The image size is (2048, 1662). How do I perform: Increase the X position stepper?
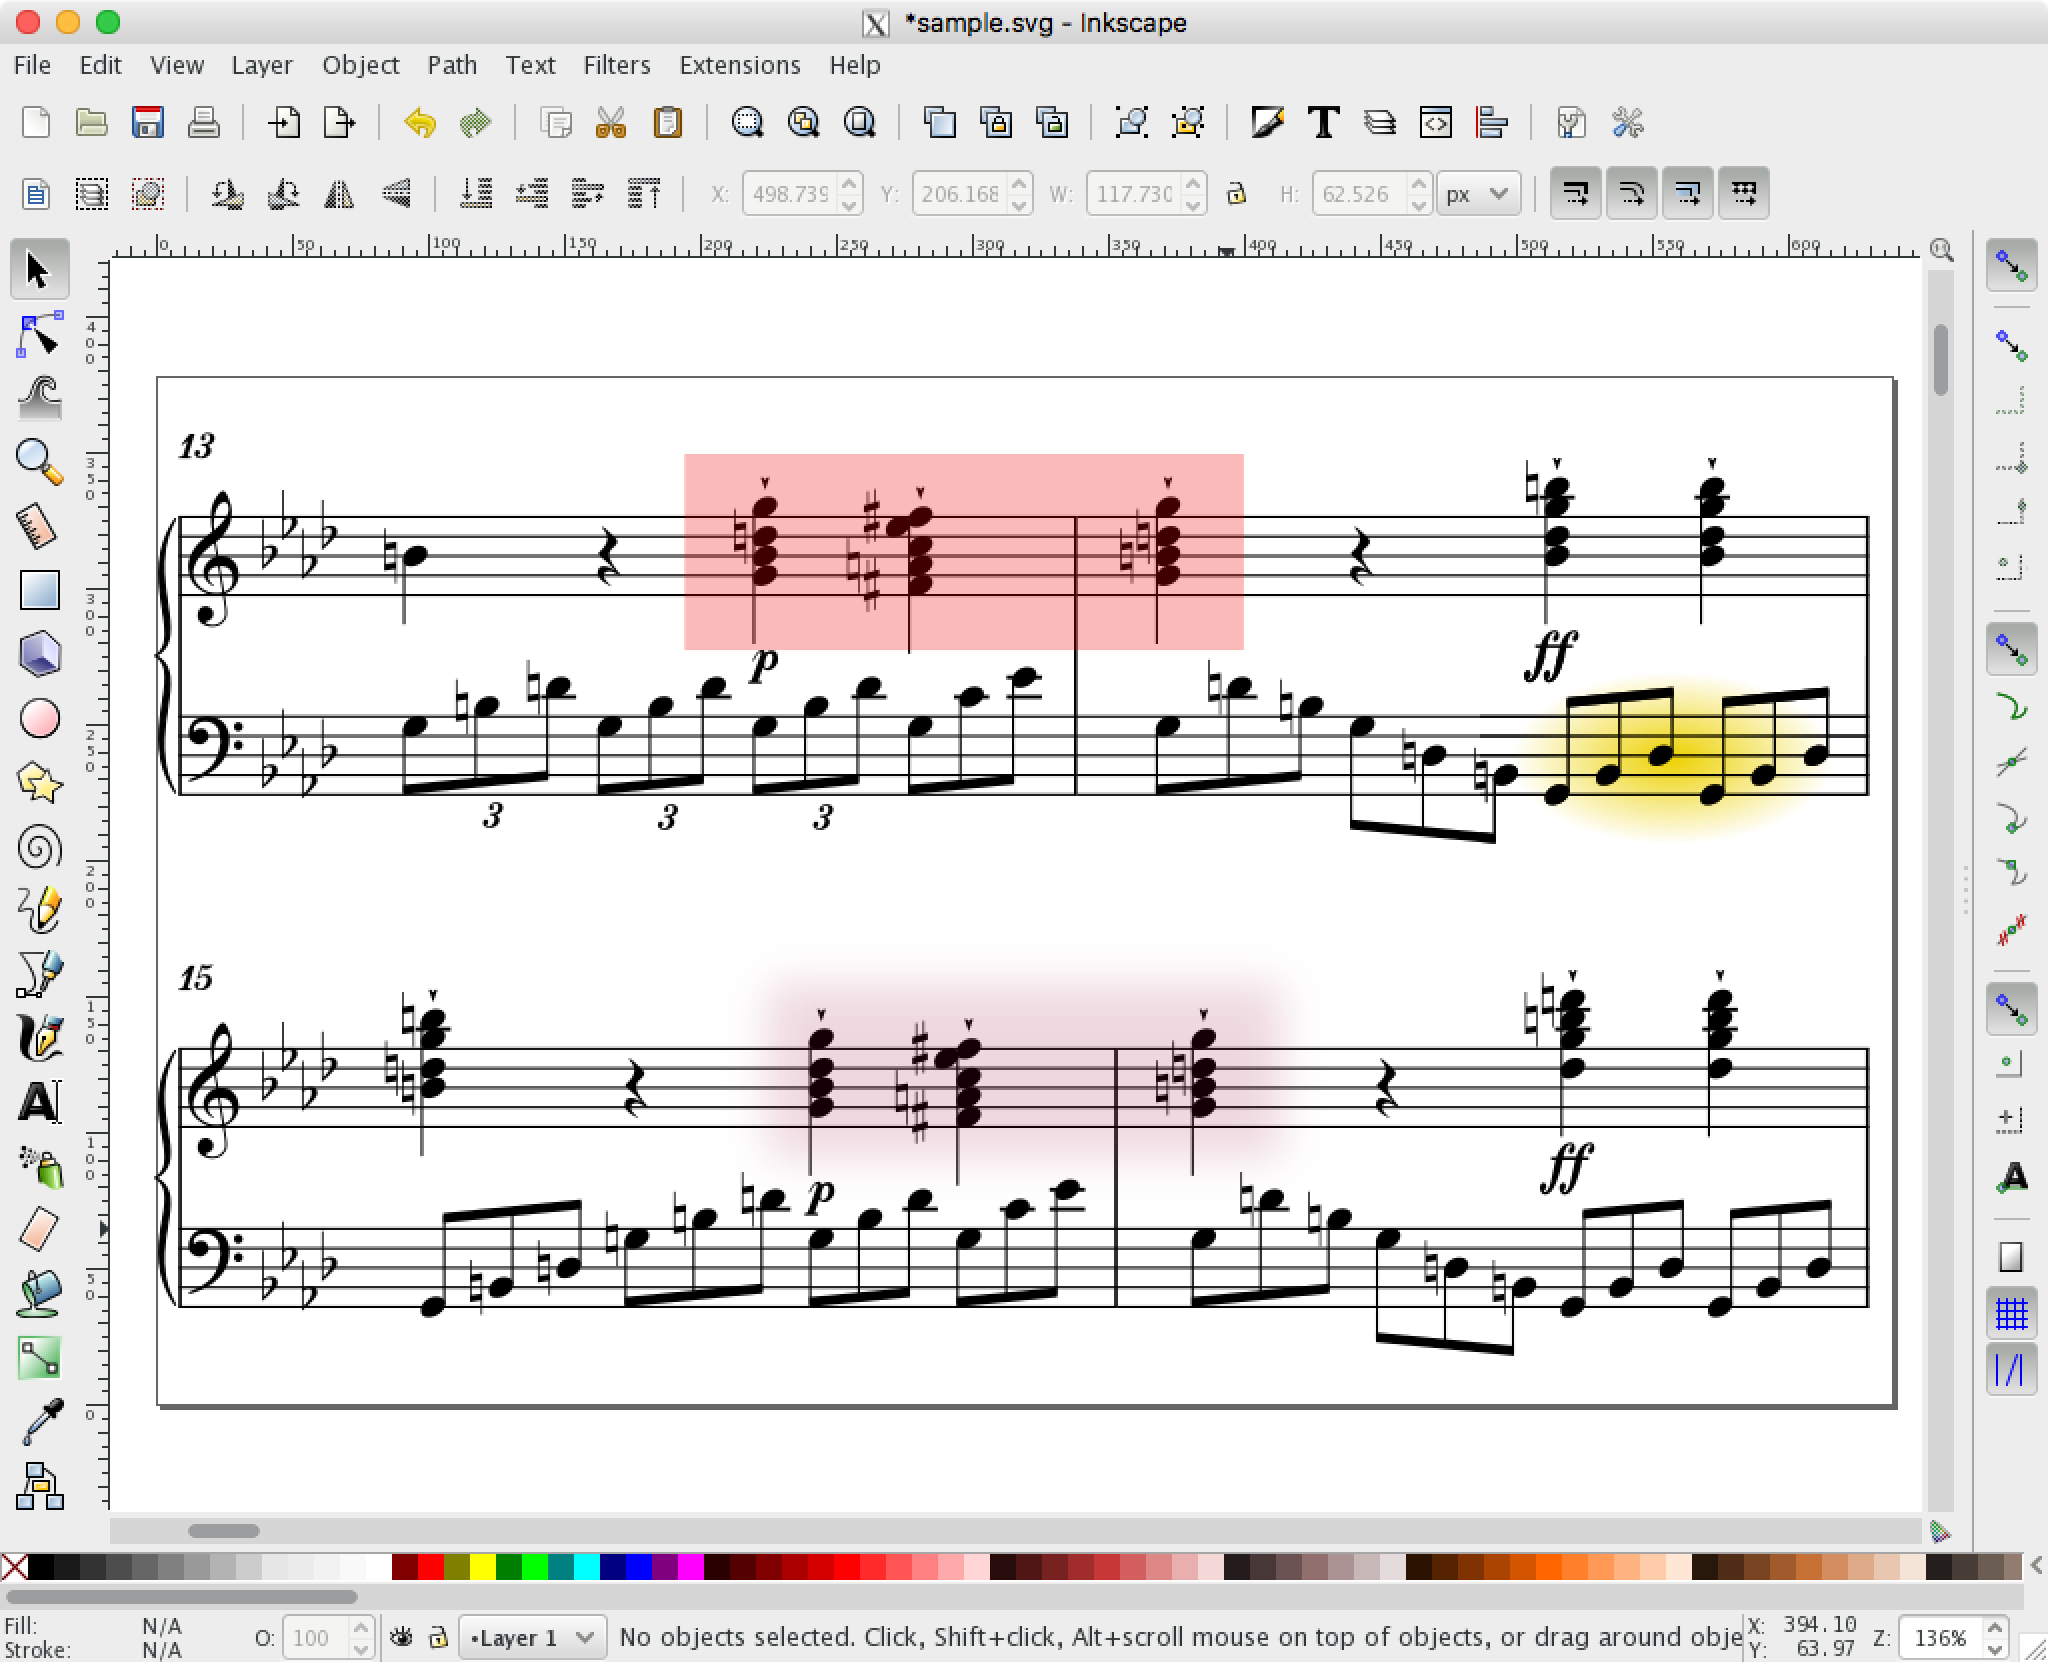(x=850, y=182)
